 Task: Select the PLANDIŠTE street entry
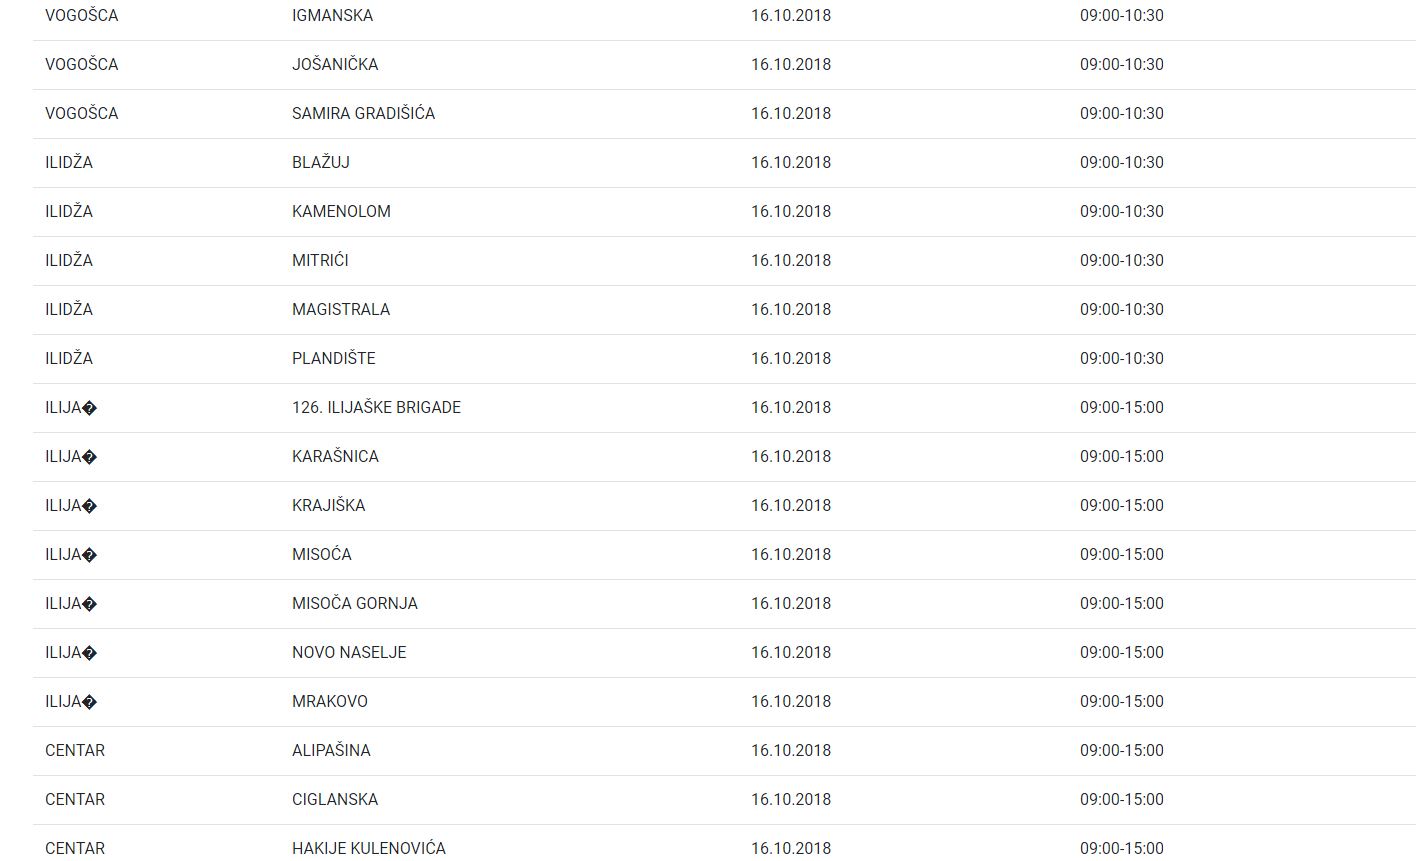coord(334,359)
